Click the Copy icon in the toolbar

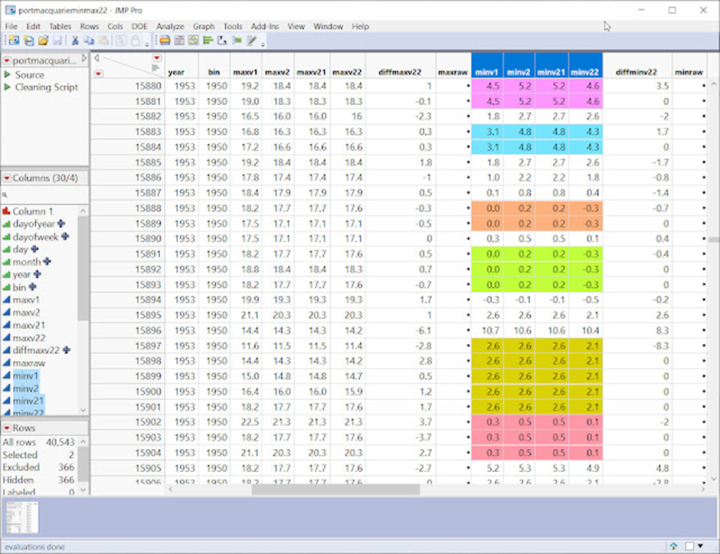tap(90, 41)
